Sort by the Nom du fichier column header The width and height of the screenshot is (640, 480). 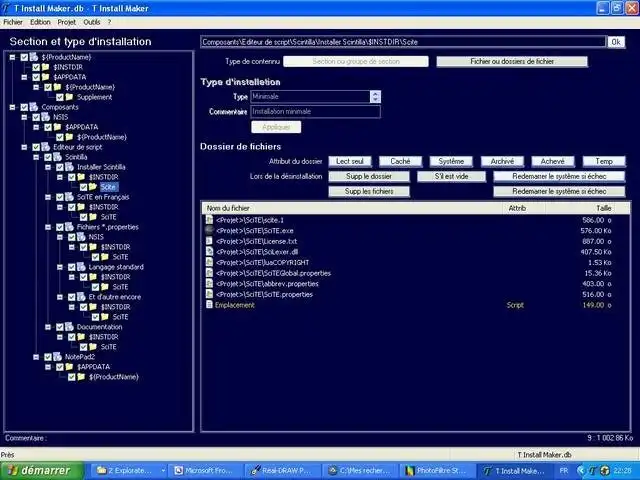tap(352, 208)
